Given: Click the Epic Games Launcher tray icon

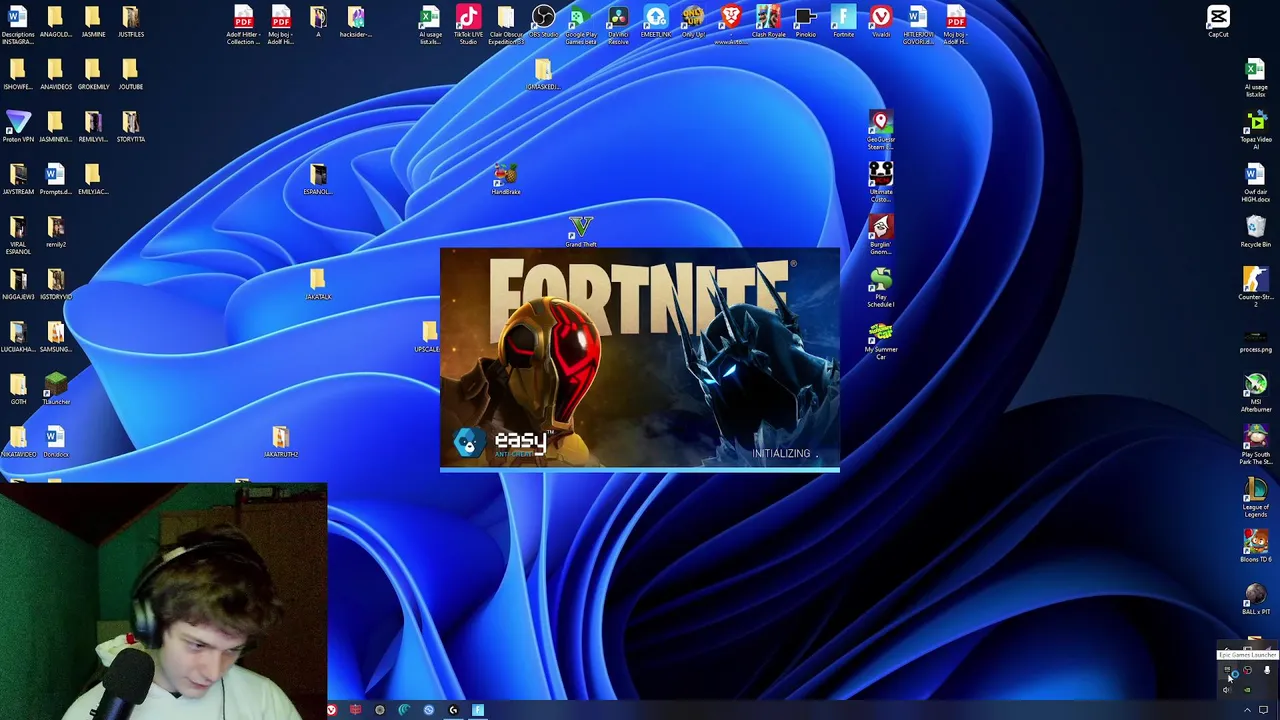Looking at the screenshot, I should click(x=1228, y=671).
